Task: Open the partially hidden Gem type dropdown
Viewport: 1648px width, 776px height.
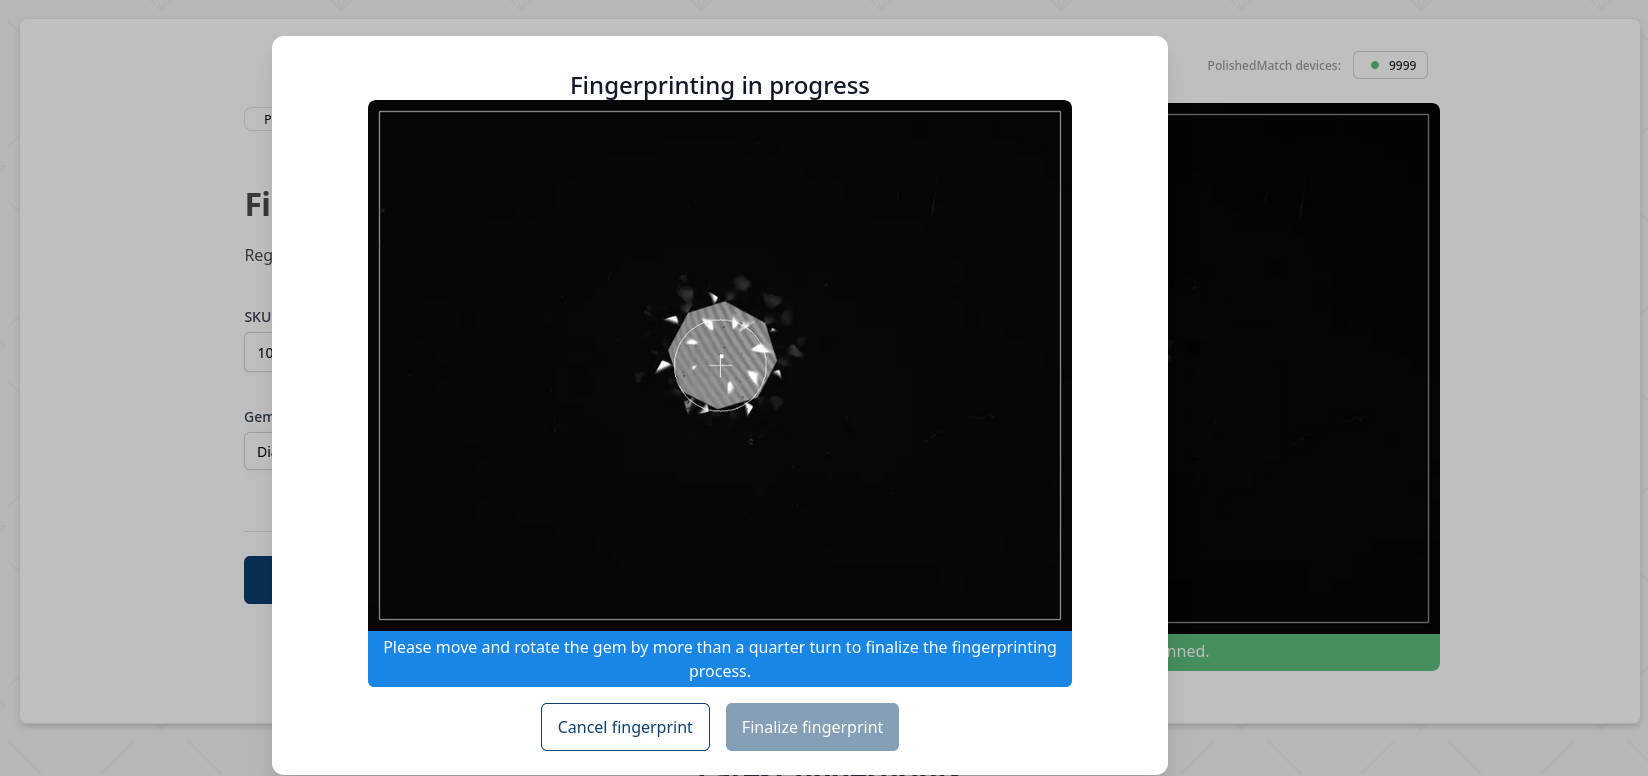Action: click(x=259, y=452)
